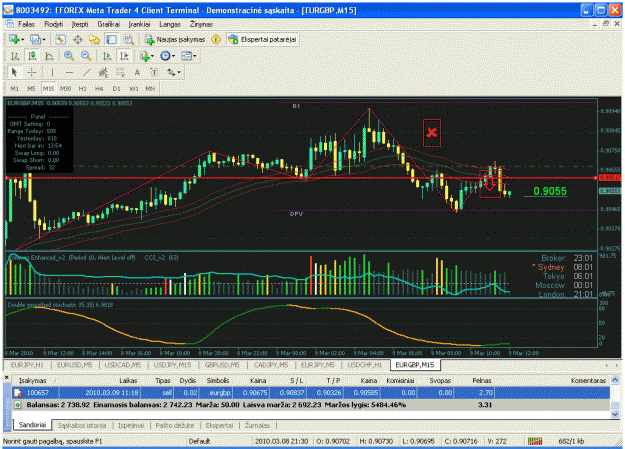Viewport: 625px width, 449px height.
Task: Open the Sąskaitos istorija tab
Action: (x=82, y=425)
